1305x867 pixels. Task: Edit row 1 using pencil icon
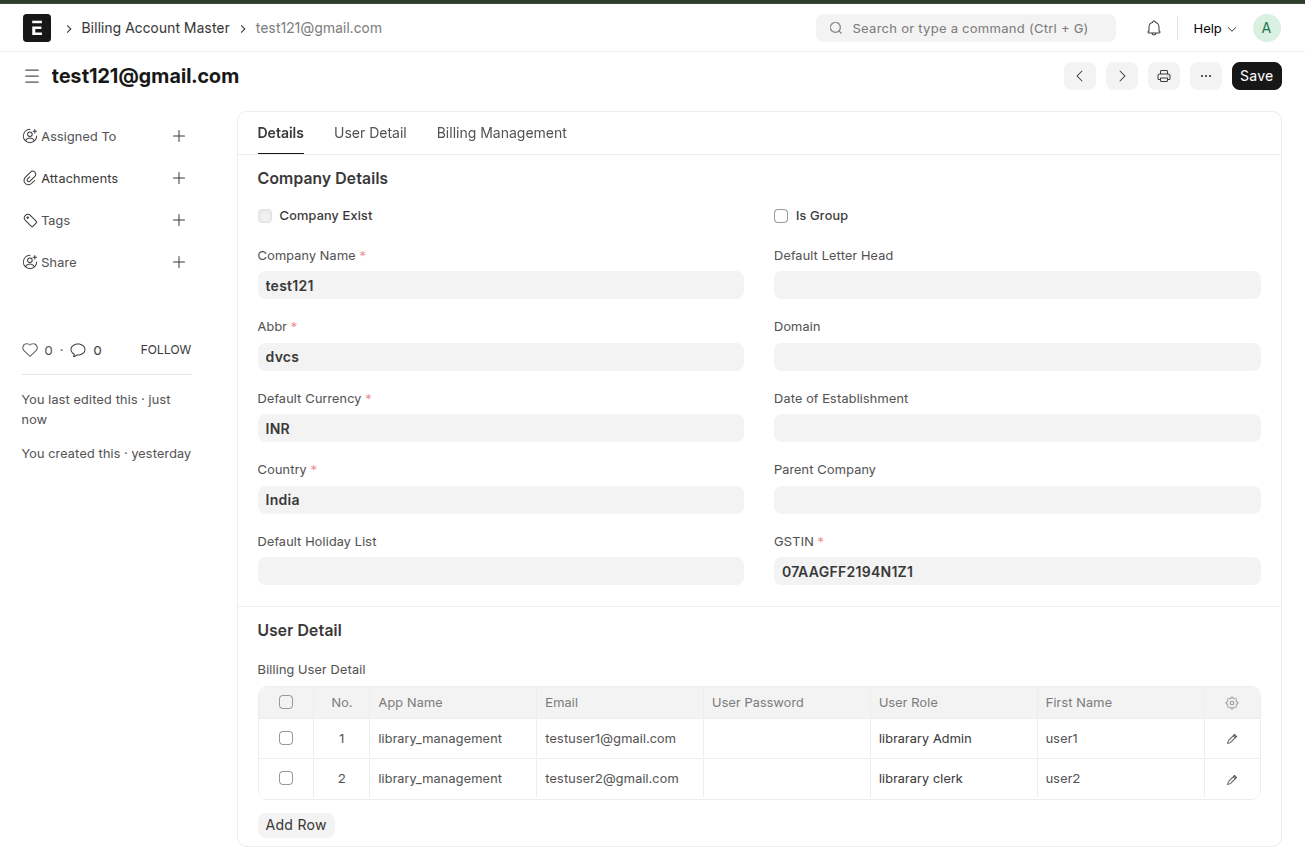click(x=1231, y=739)
